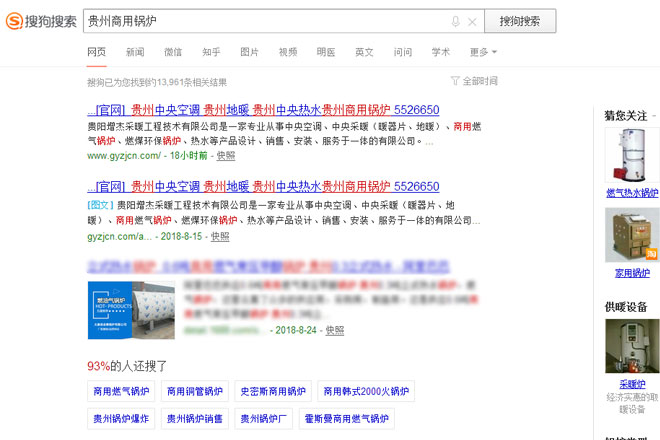Open 快照 next to 2018-8-24
Image resolution: width=660 pixels, height=440 pixels.
pos(335,331)
